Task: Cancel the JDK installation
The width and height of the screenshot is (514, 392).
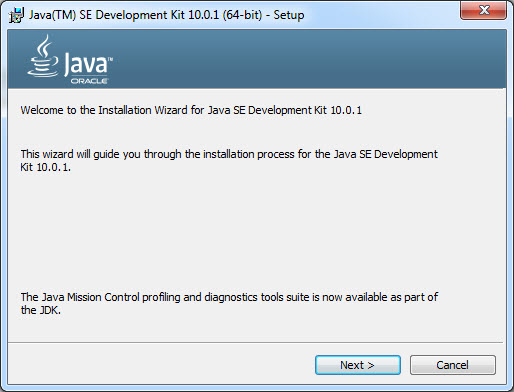Action: [453, 365]
